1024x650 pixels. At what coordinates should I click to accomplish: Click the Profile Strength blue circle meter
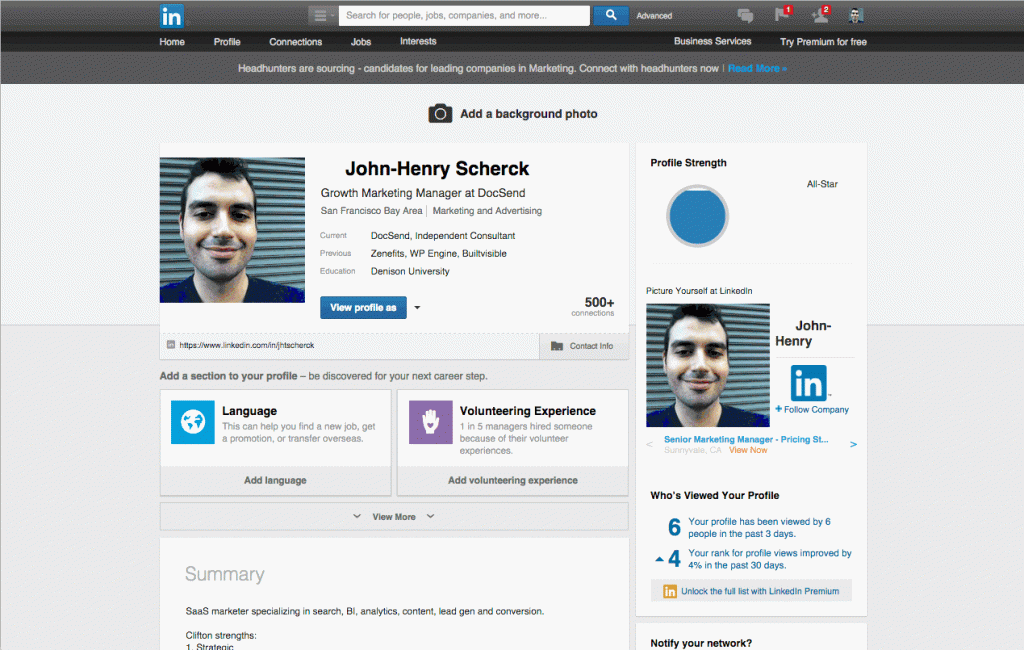pos(697,216)
